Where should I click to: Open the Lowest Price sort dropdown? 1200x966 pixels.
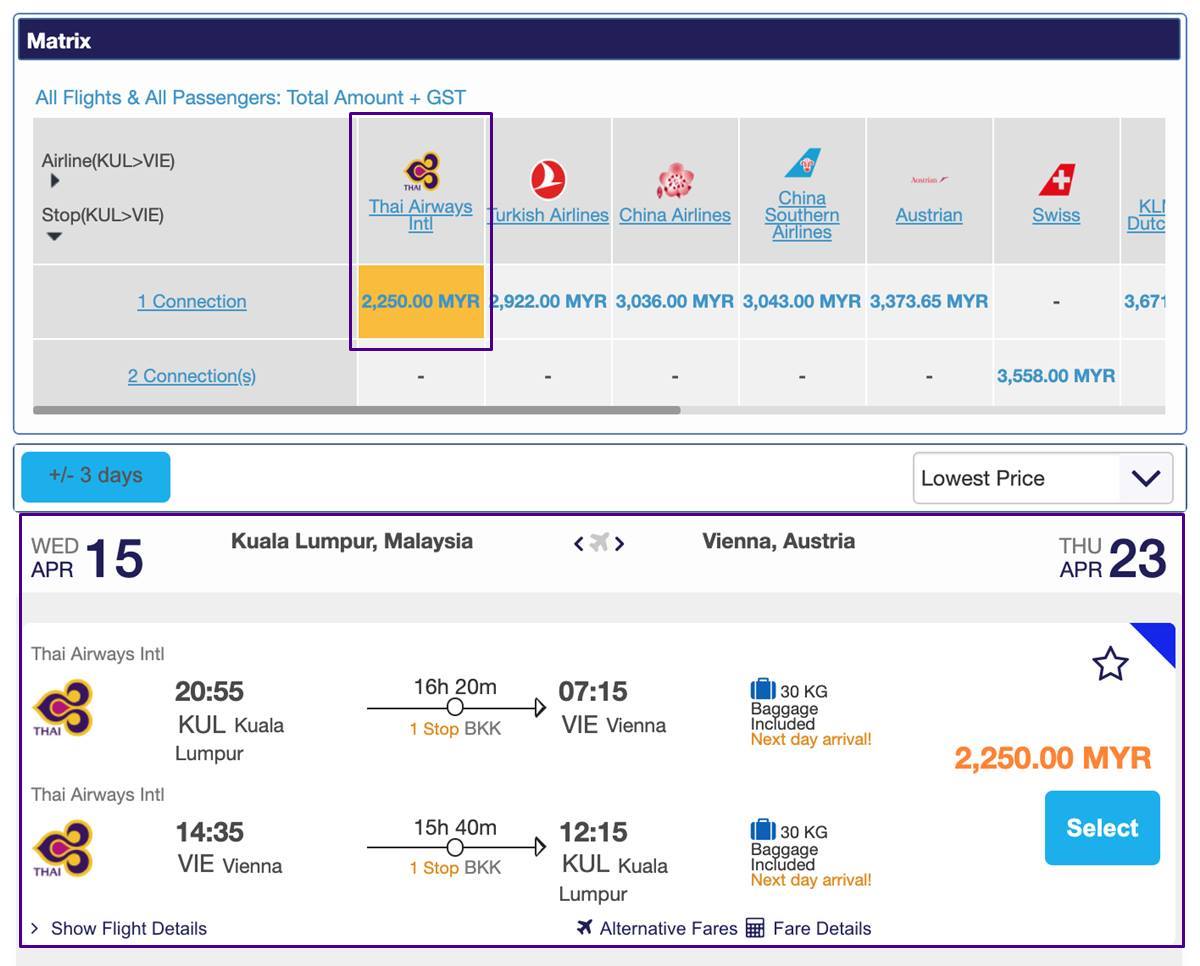(x=1043, y=478)
